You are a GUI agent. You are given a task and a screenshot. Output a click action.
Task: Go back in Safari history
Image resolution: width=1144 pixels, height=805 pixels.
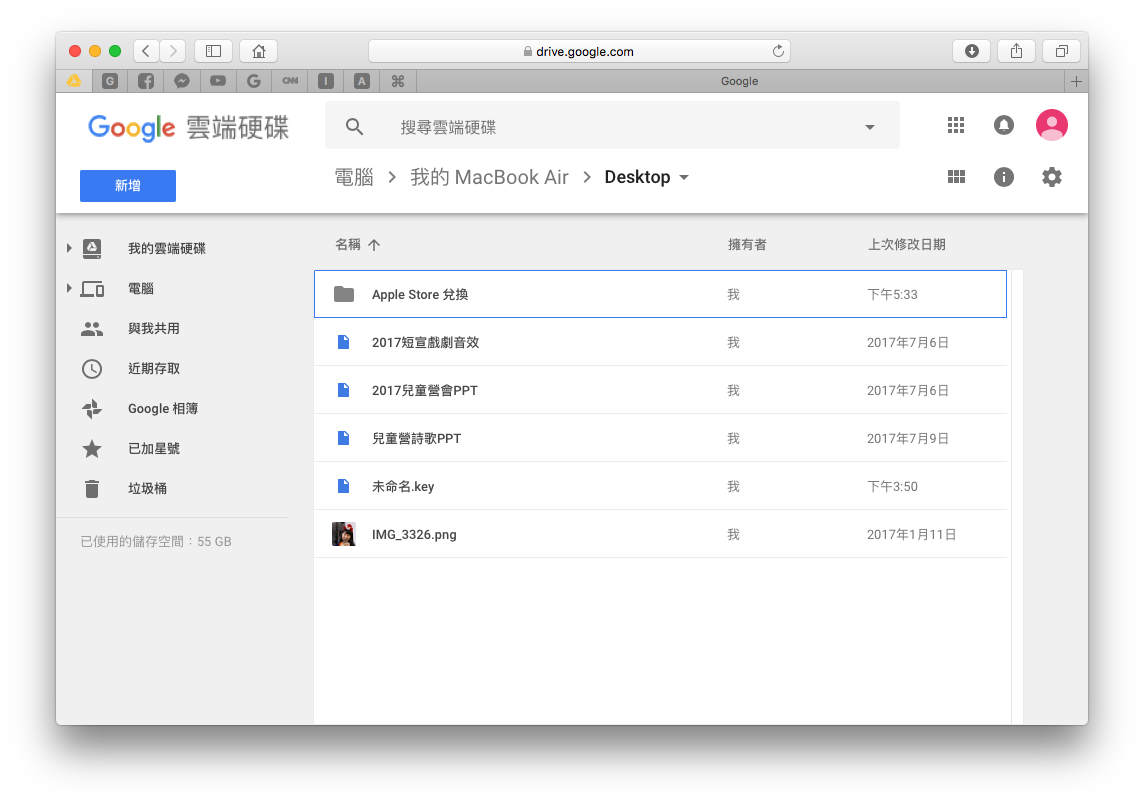[x=146, y=51]
